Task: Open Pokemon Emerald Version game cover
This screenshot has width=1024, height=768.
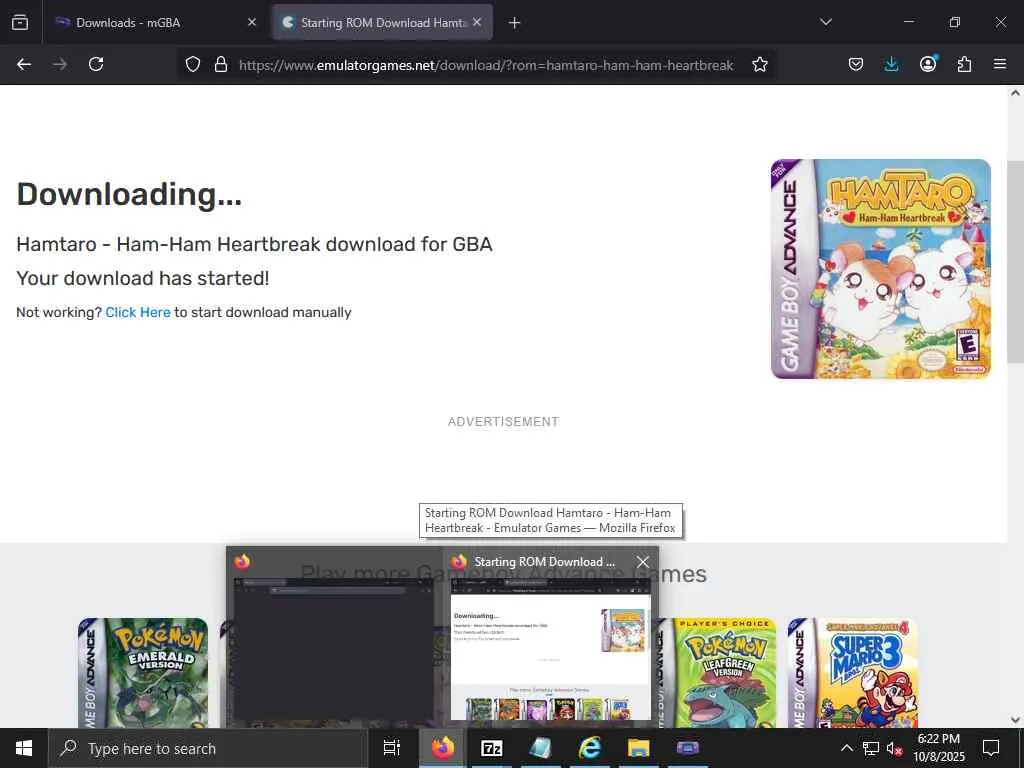Action: pos(143,673)
